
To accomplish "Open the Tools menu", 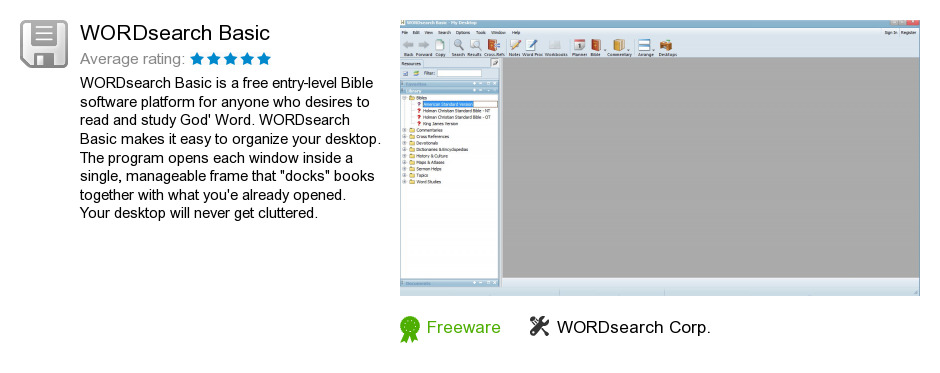I will 481,32.
